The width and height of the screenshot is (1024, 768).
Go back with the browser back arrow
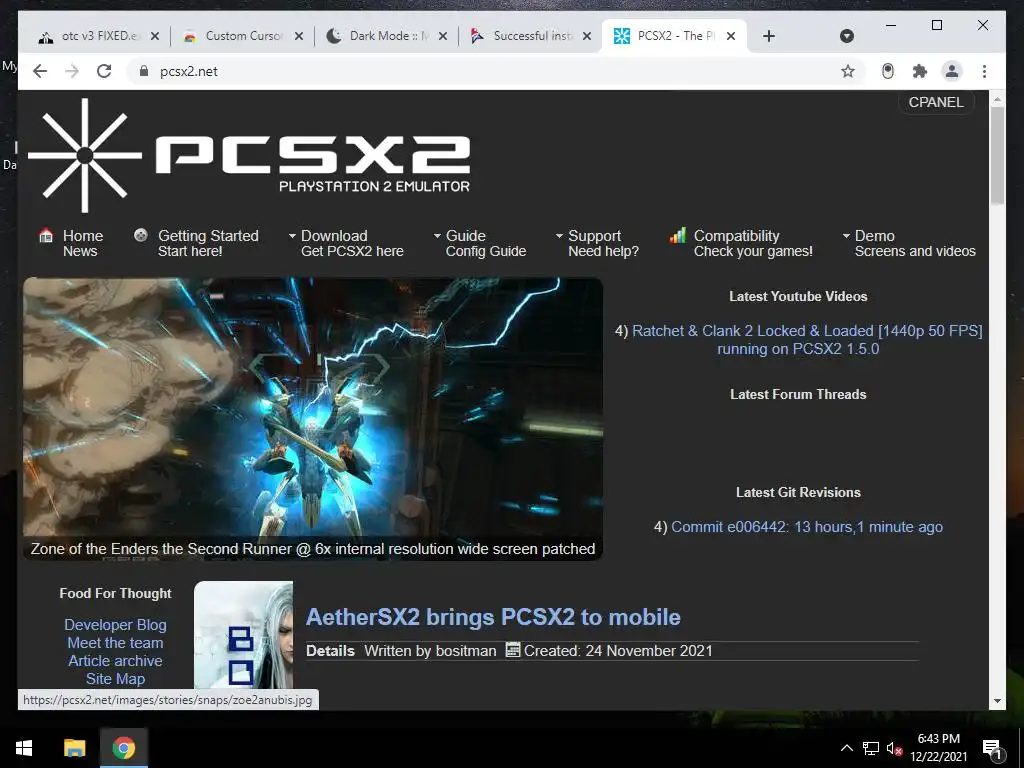click(x=40, y=71)
